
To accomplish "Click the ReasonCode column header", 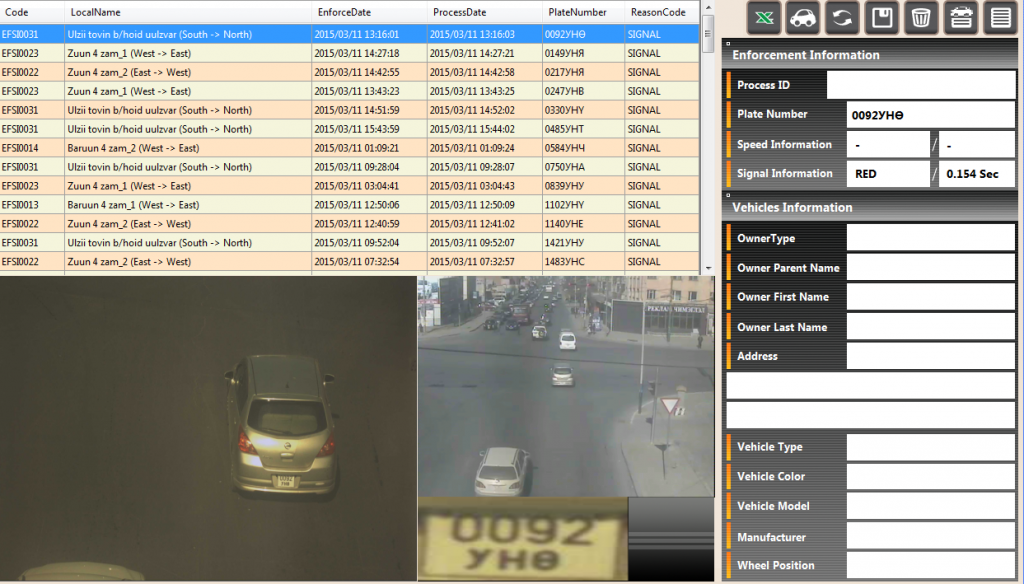I will (657, 12).
